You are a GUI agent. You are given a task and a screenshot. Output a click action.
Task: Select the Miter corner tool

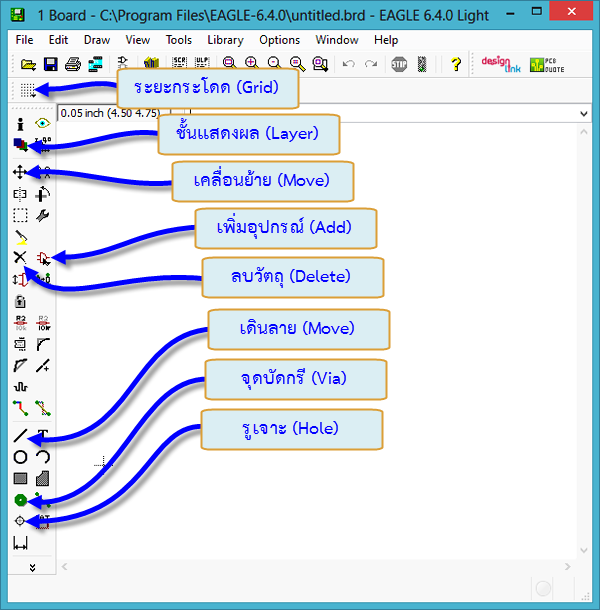click(x=43, y=344)
